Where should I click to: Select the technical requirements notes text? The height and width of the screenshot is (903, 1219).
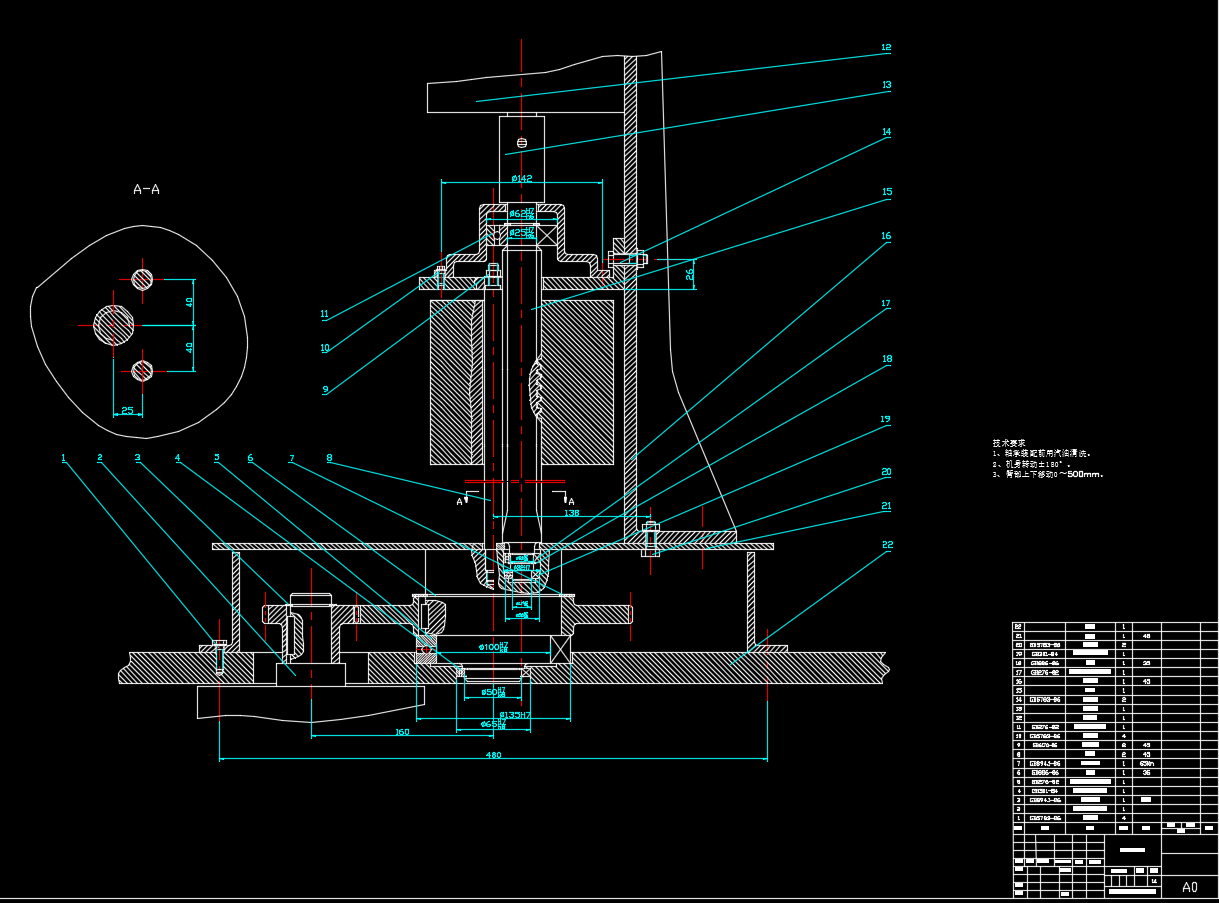[1047, 459]
